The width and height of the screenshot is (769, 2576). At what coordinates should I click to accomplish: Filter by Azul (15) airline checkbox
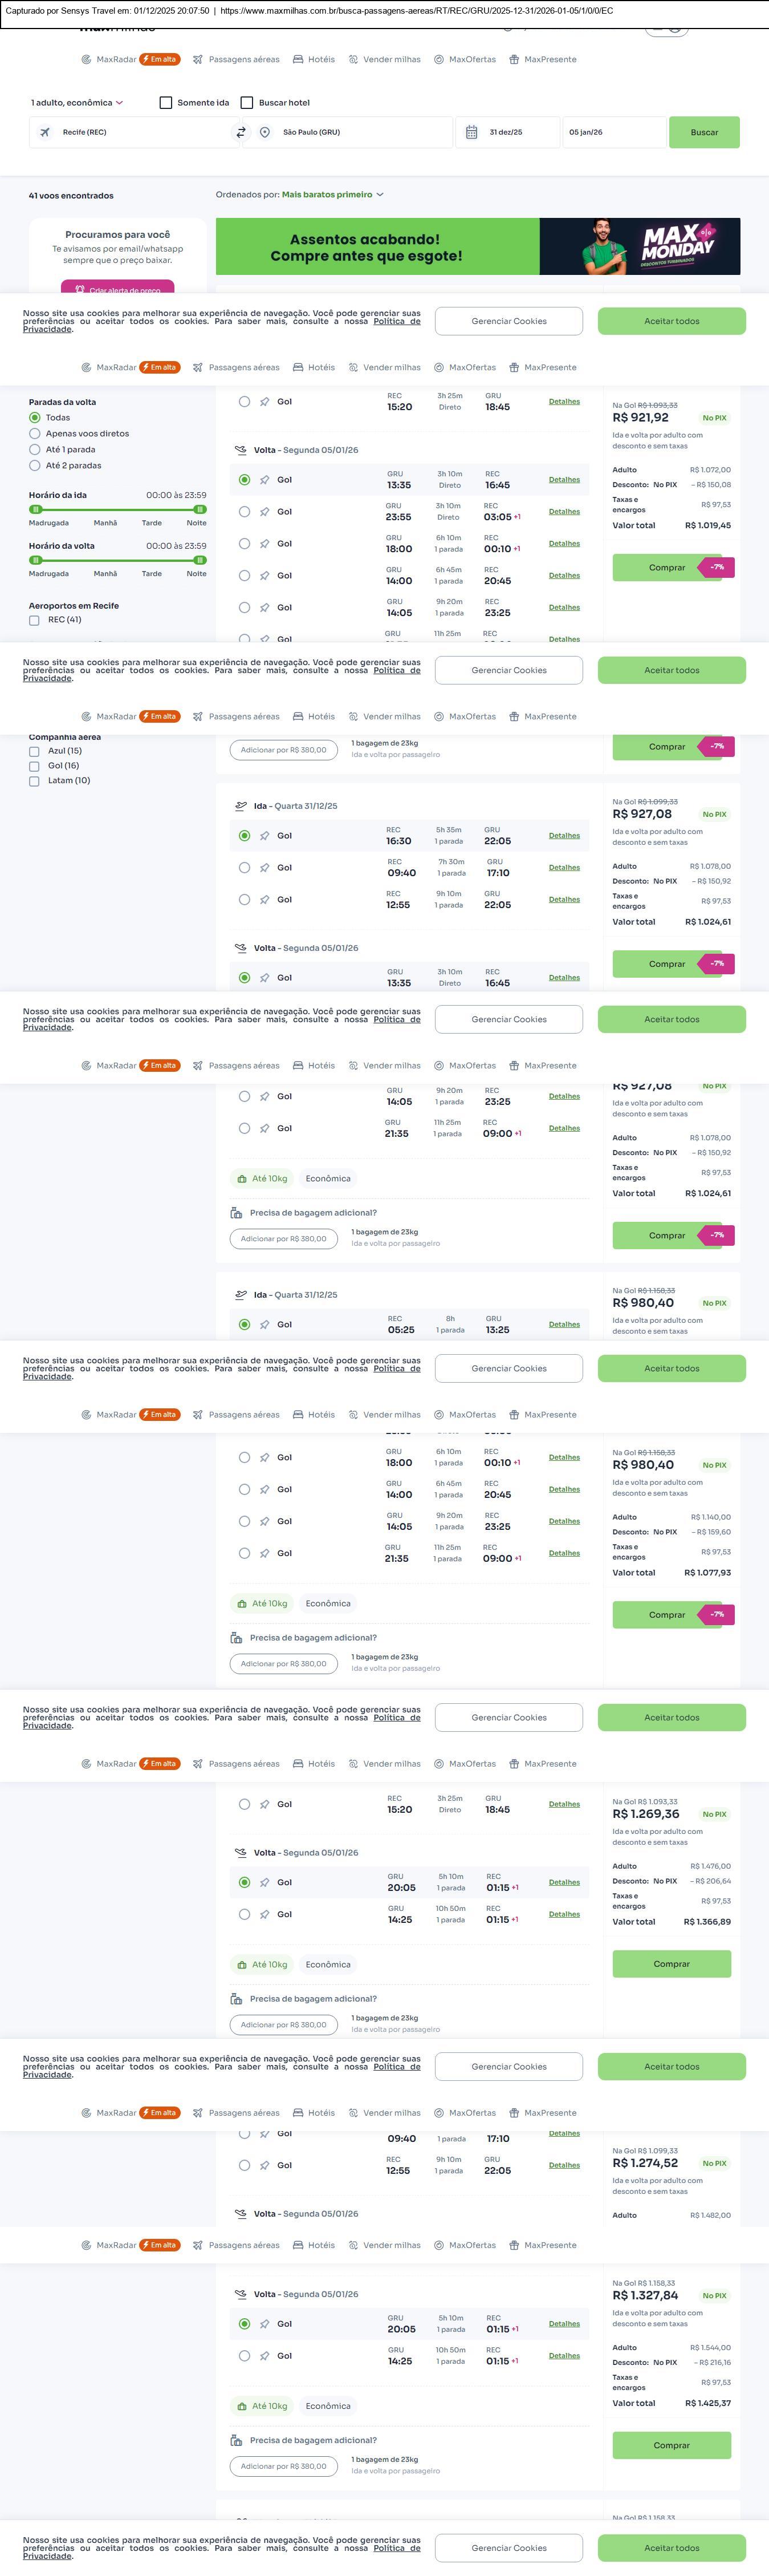tap(35, 751)
